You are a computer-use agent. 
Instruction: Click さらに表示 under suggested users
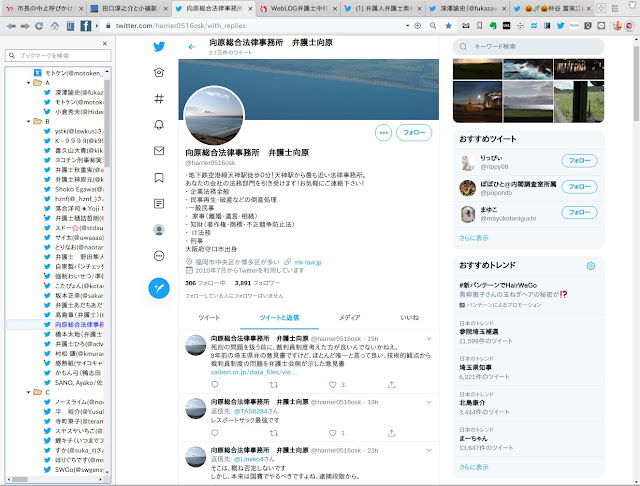[x=473, y=238]
